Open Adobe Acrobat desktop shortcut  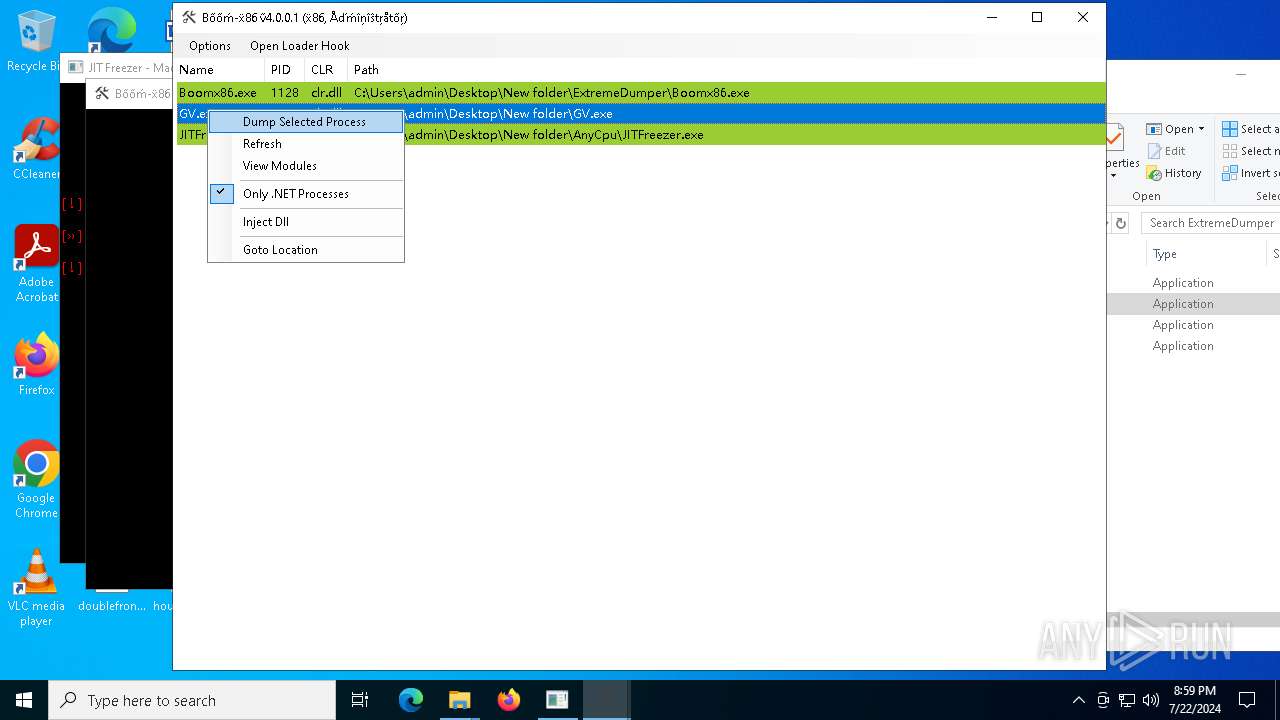(37, 264)
